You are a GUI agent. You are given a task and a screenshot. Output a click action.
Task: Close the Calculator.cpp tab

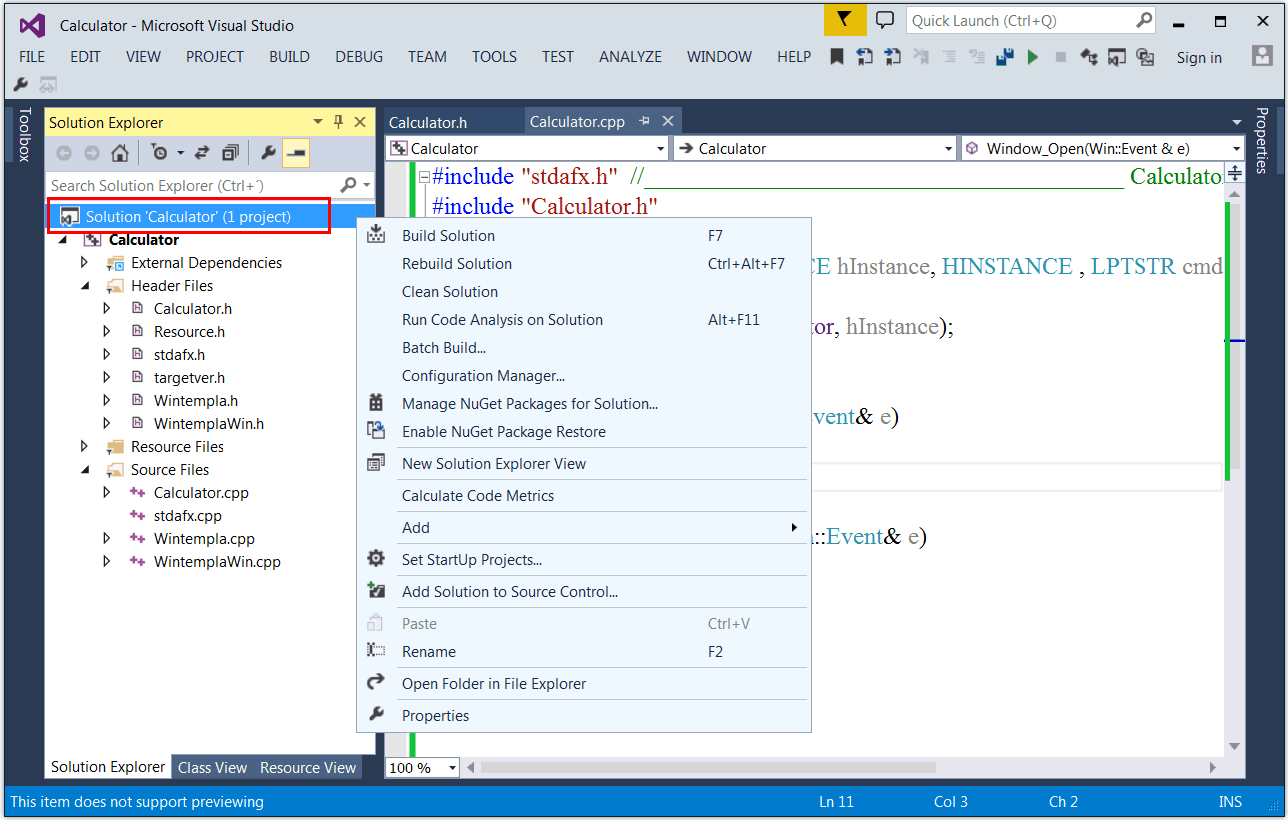(668, 121)
